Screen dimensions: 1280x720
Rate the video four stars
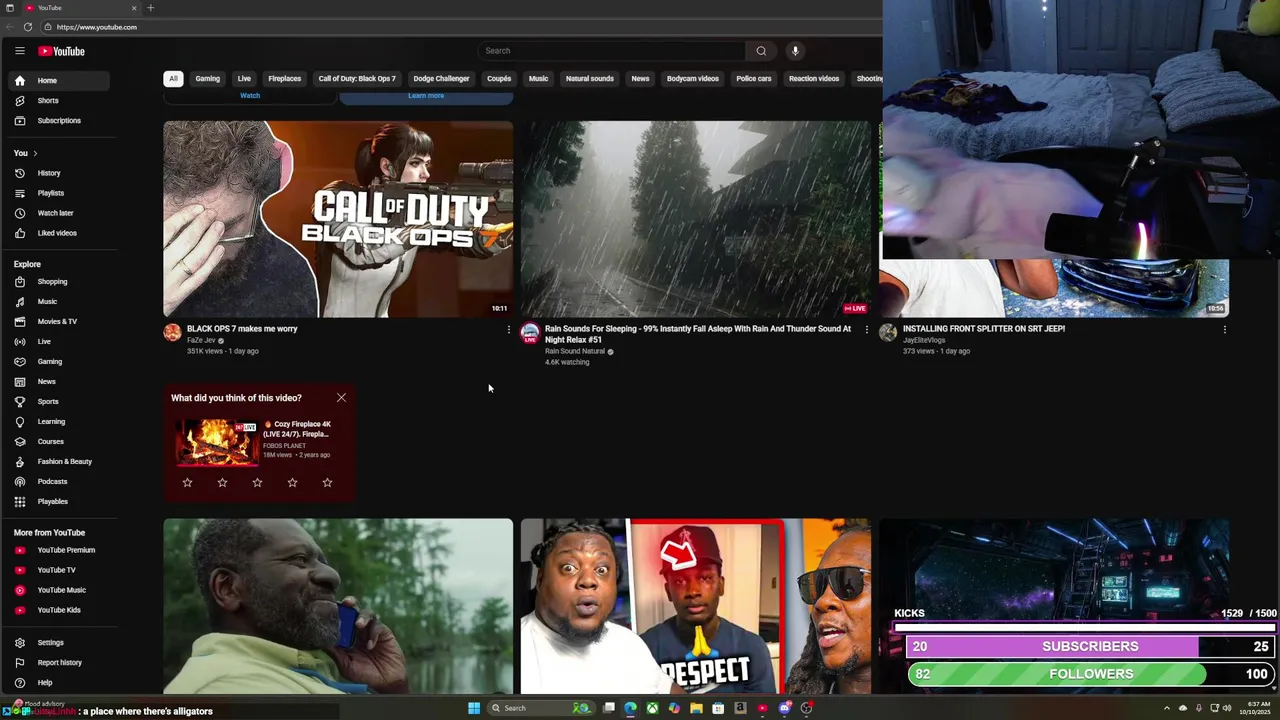292,482
